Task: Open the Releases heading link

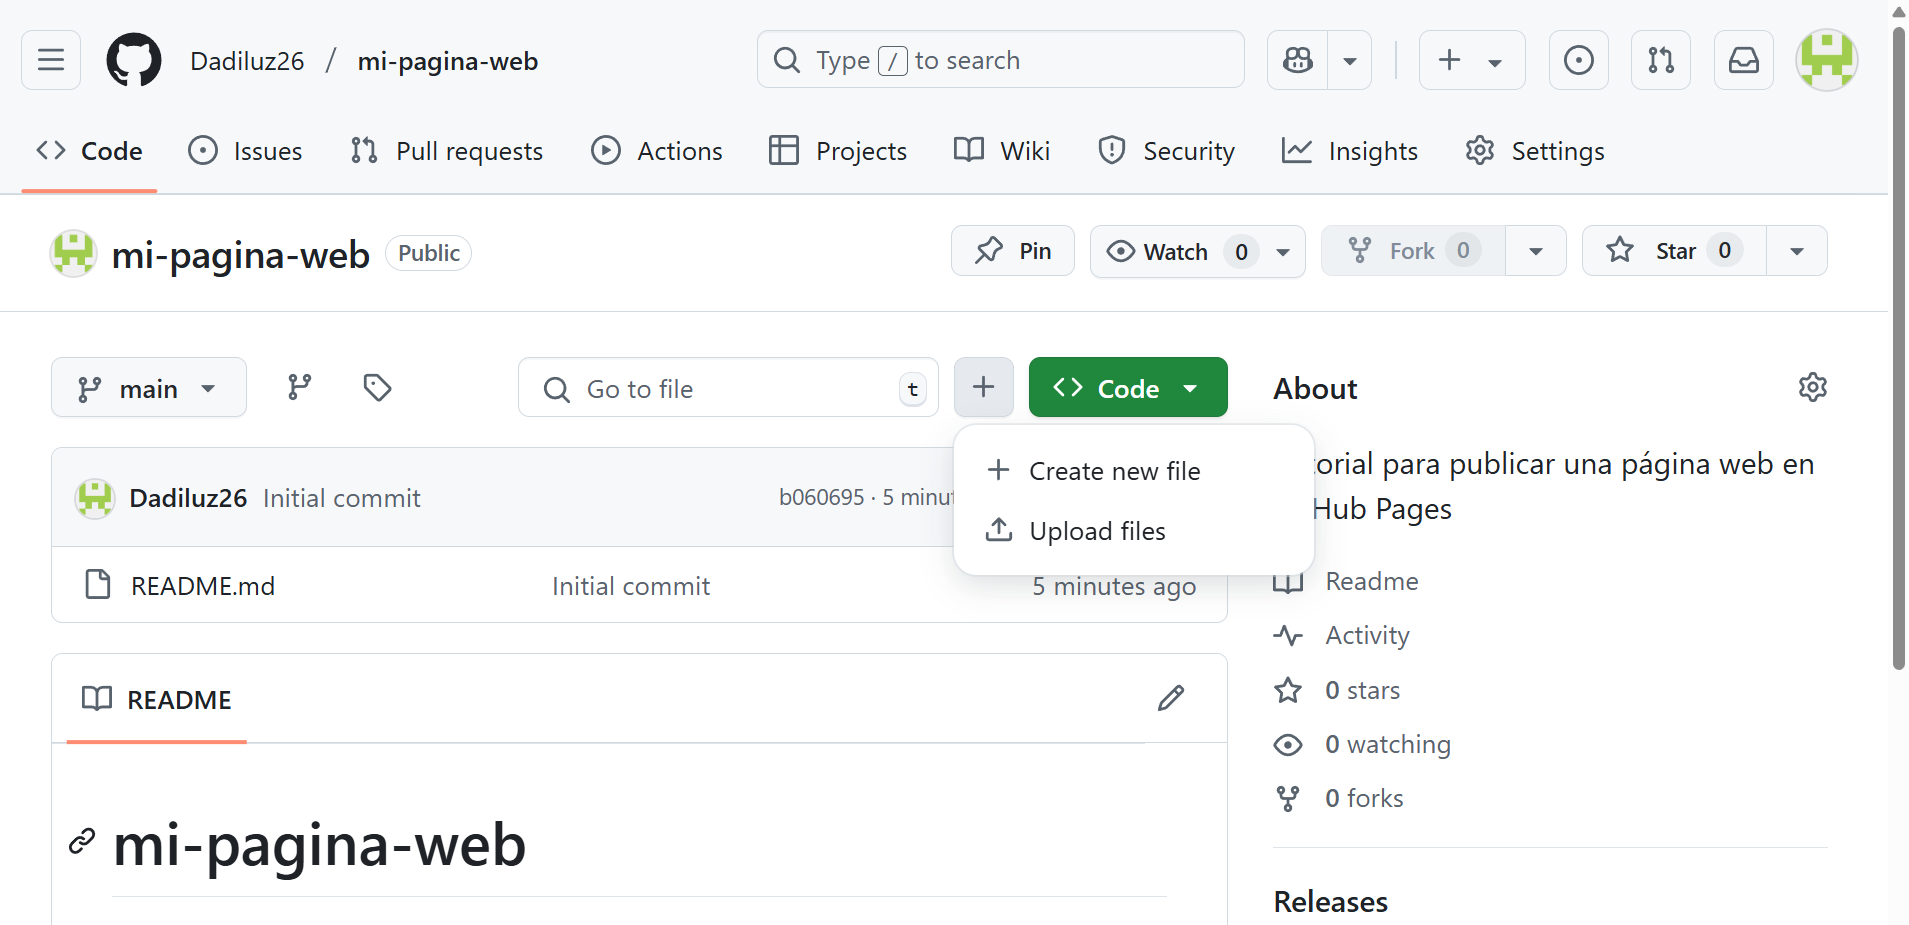Action: [x=1331, y=901]
